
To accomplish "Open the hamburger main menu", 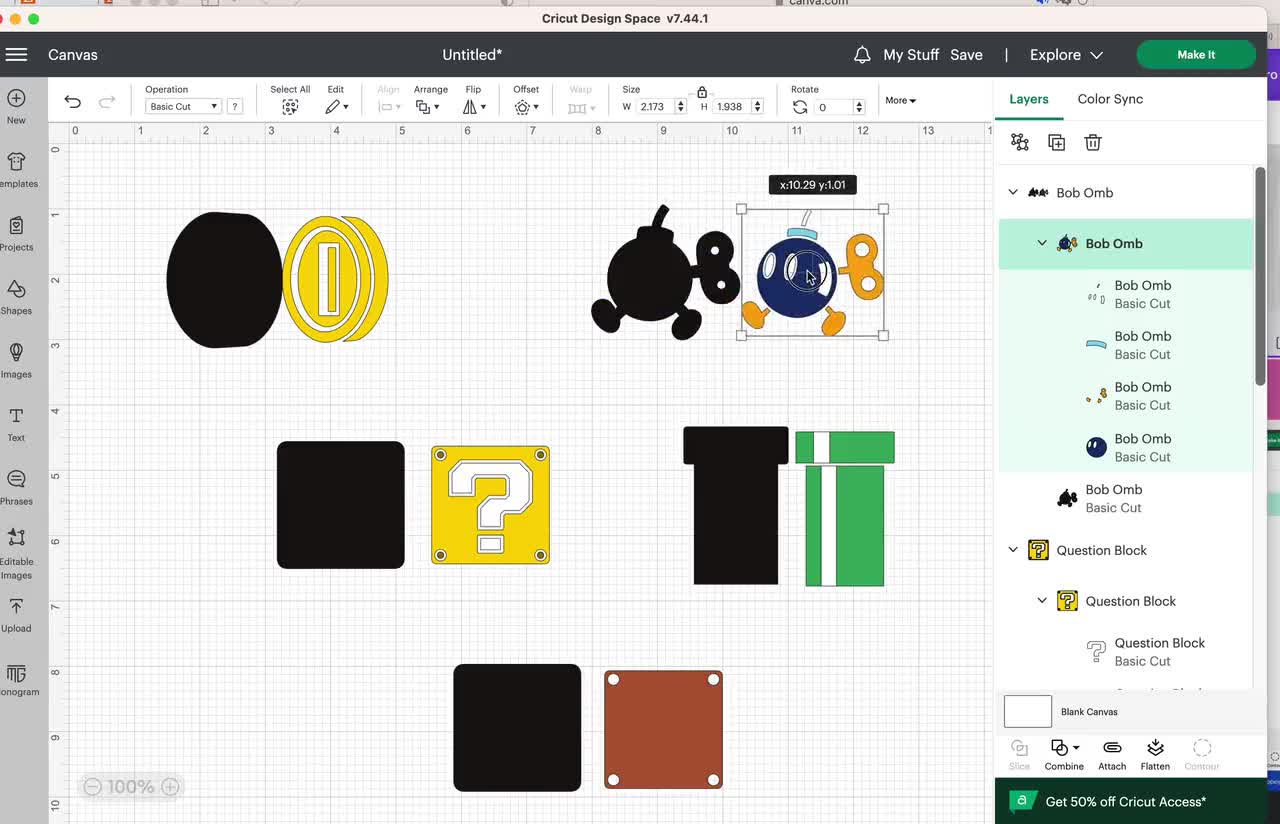I will 16,55.
